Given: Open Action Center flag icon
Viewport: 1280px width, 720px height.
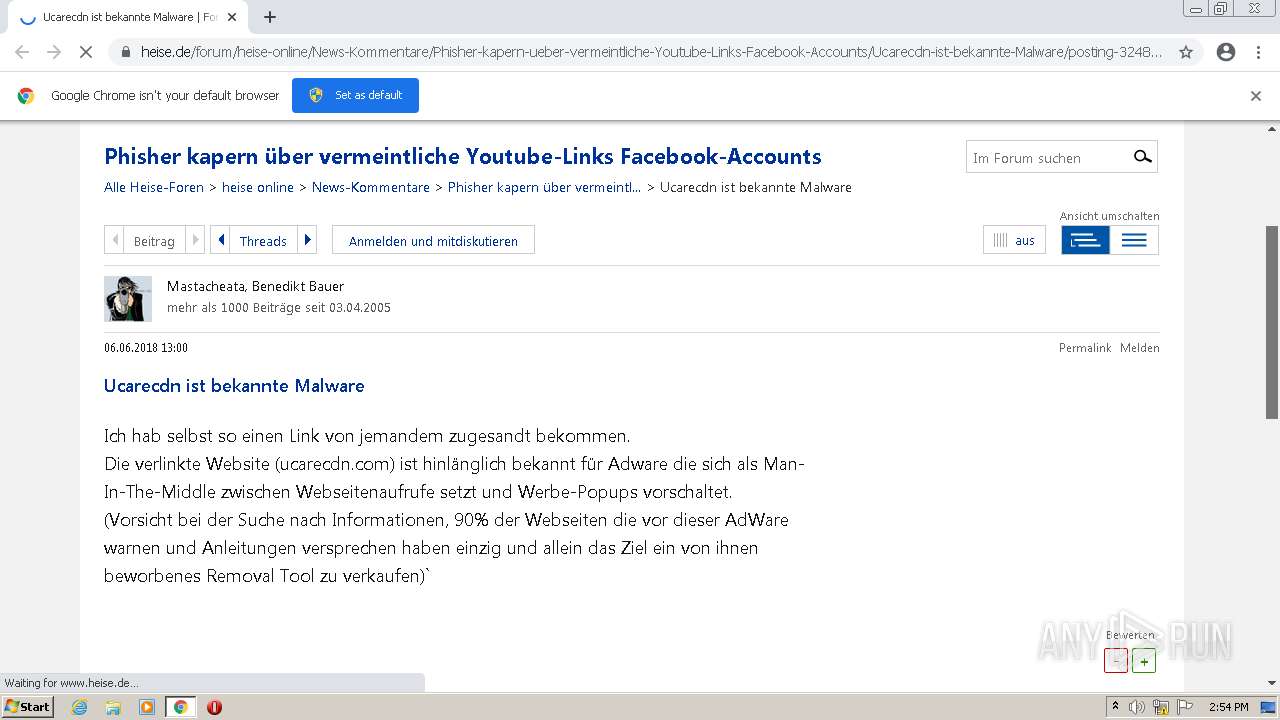Looking at the screenshot, I should pos(1184,707).
